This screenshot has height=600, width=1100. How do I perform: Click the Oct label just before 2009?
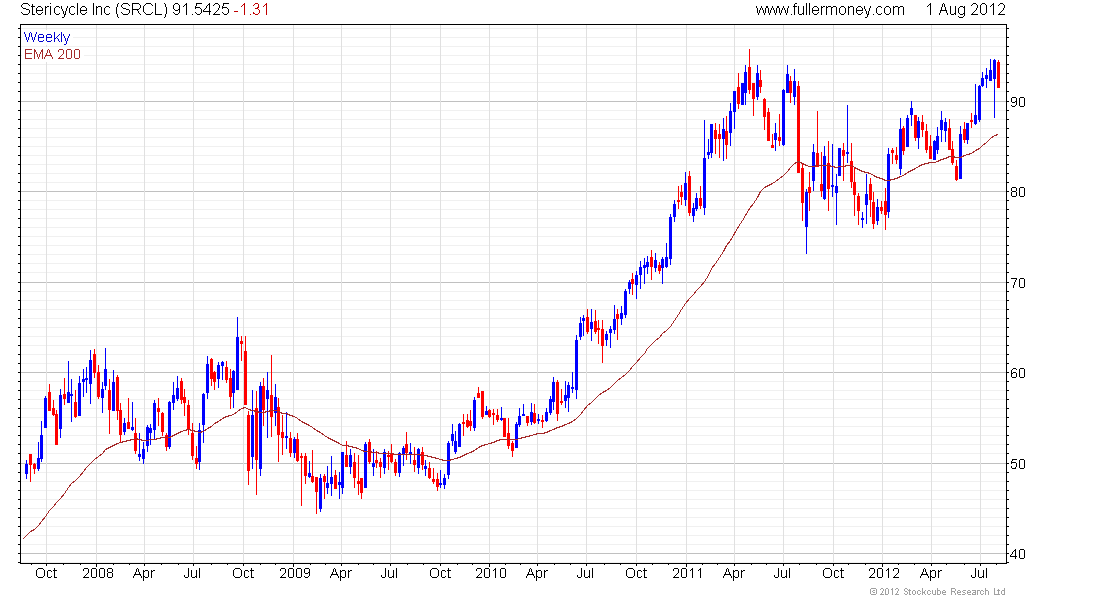click(x=243, y=573)
